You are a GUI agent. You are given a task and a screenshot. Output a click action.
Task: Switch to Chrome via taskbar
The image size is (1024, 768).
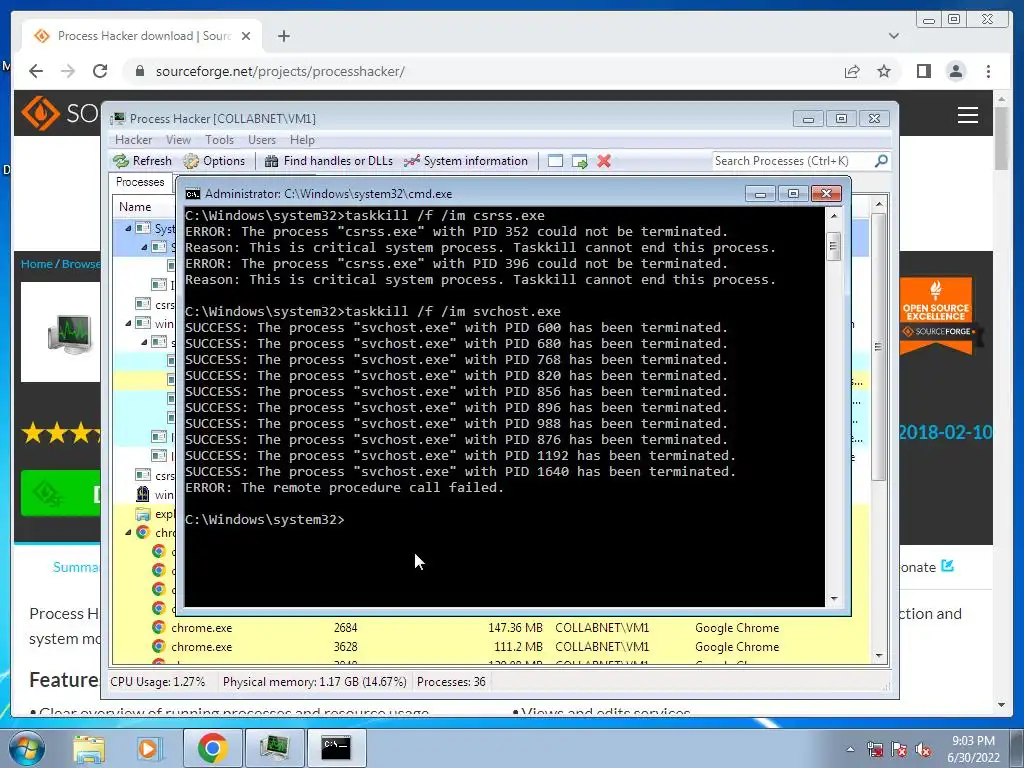coord(212,748)
